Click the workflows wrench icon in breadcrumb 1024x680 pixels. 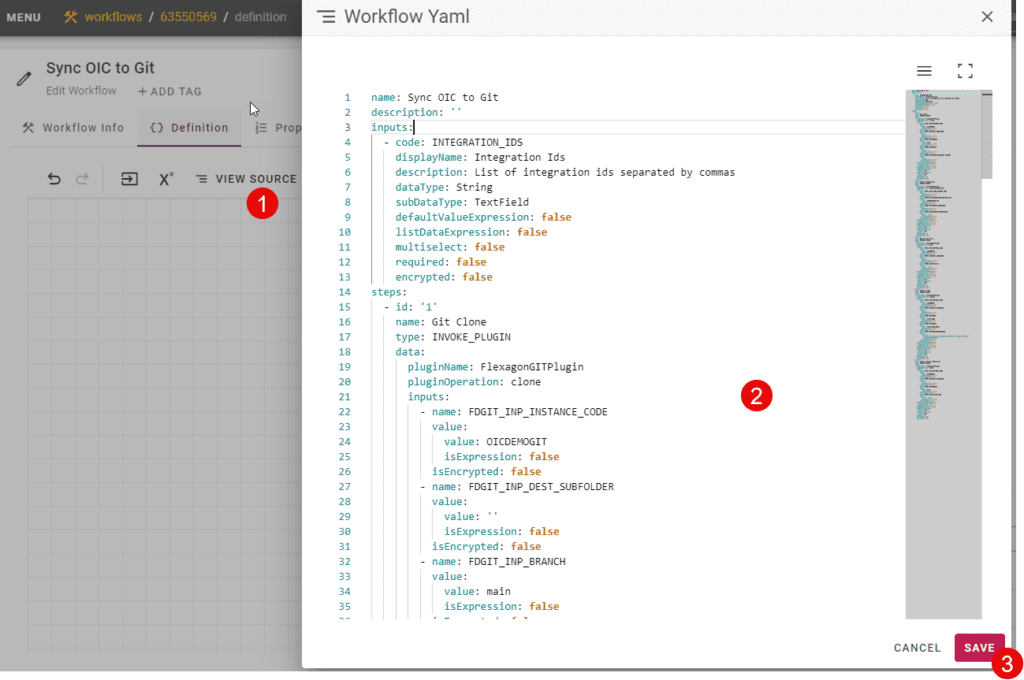coord(71,17)
